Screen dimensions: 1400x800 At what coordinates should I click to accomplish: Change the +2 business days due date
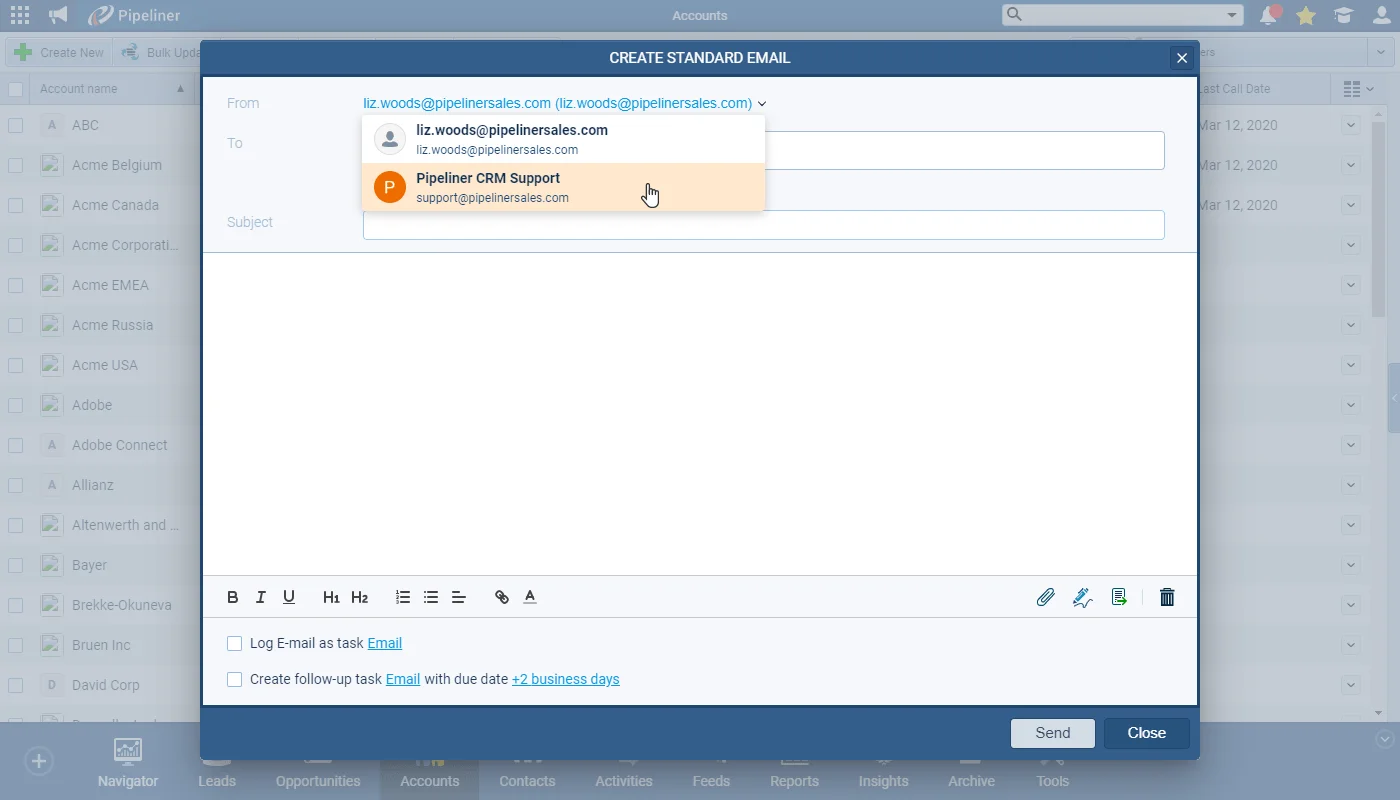[566, 679]
